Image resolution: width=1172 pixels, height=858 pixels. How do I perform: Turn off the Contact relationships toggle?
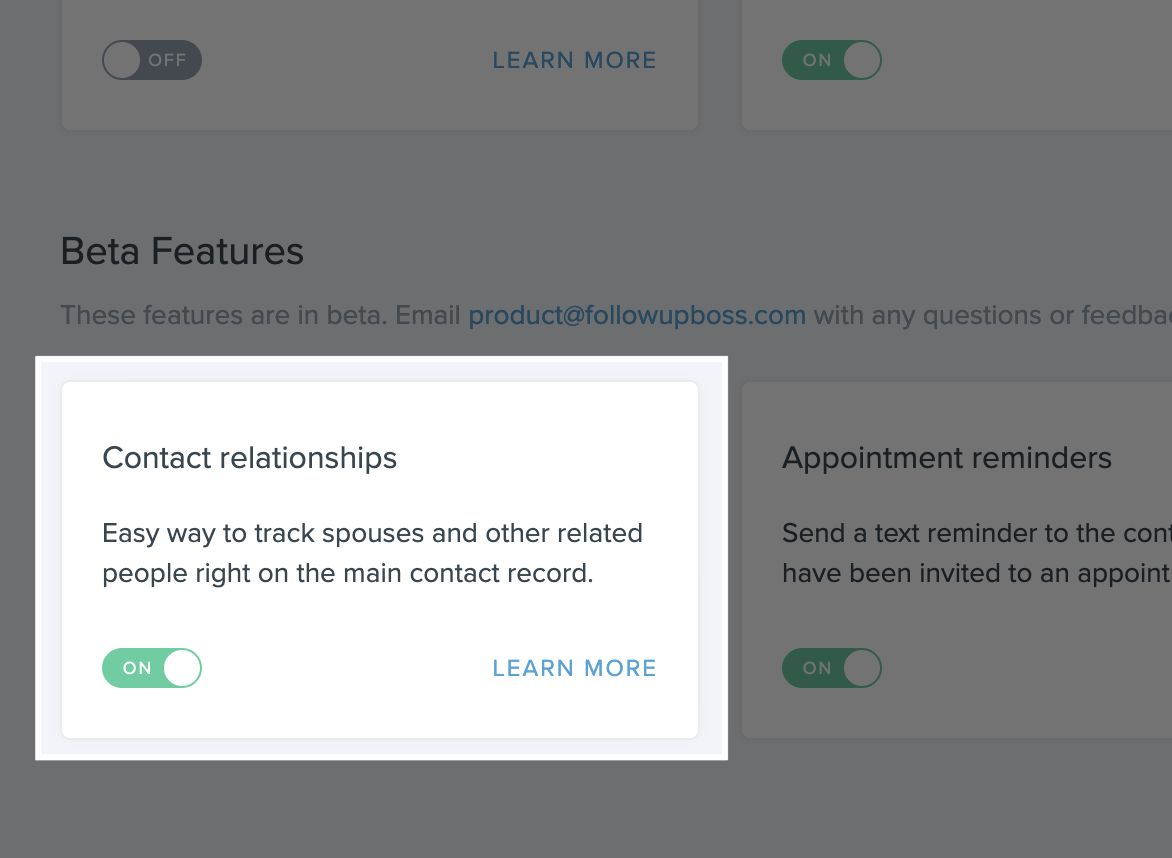click(x=152, y=668)
